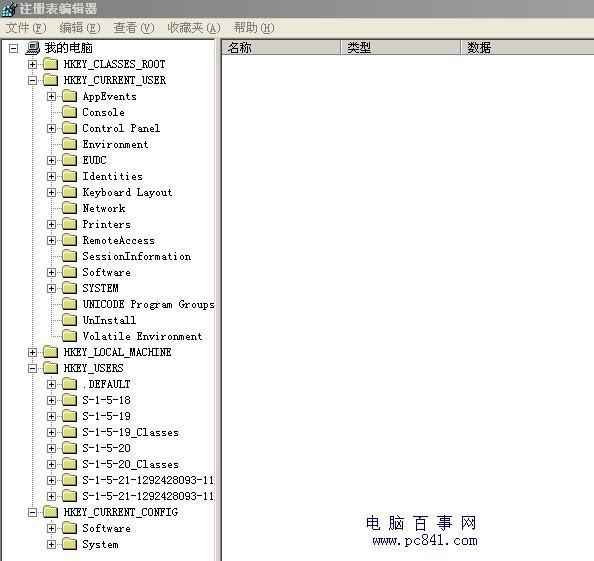Open the 查看(V) menu
The height and width of the screenshot is (561, 594).
(x=134, y=28)
